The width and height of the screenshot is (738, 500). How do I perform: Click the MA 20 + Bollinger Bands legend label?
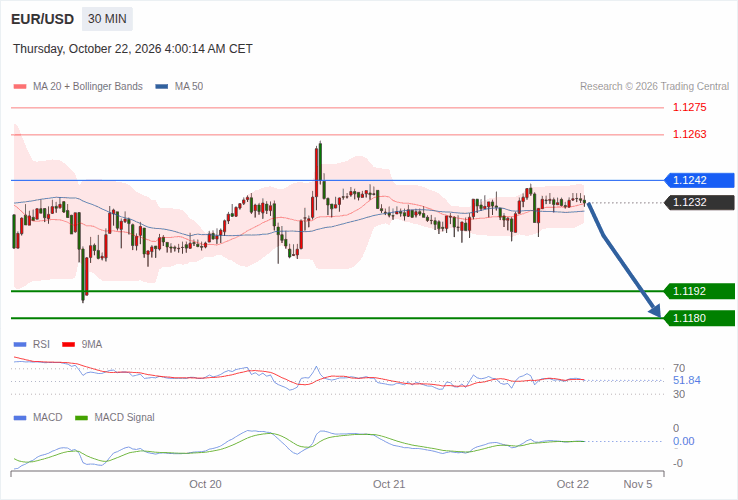click(88, 87)
